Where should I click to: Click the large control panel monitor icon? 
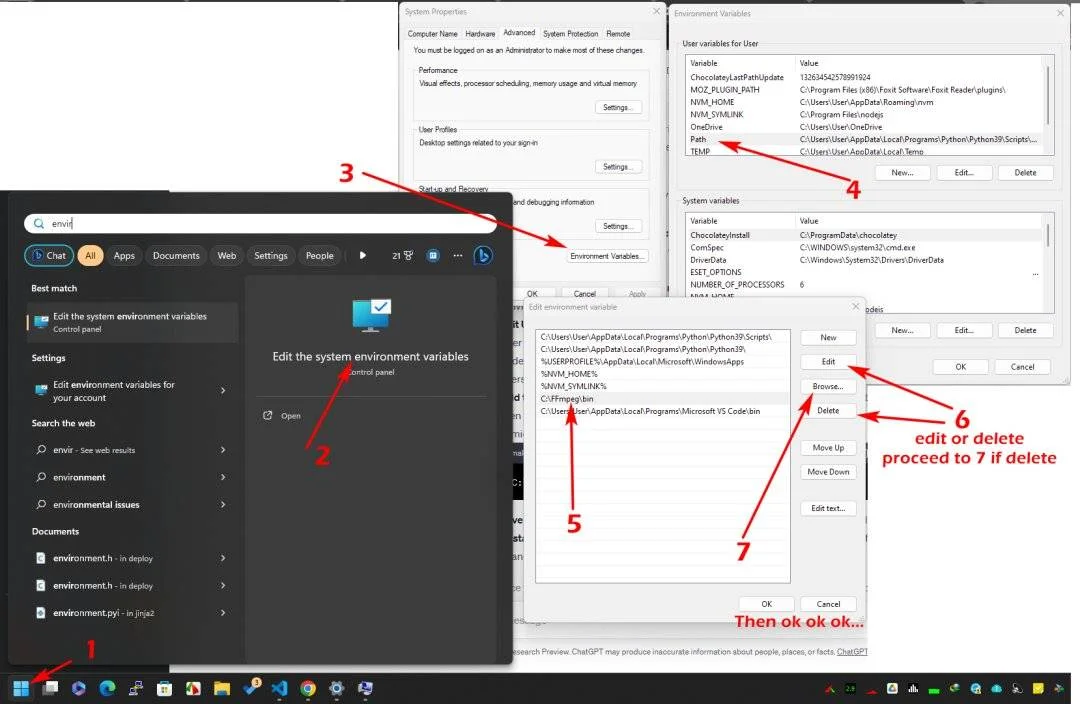371,315
